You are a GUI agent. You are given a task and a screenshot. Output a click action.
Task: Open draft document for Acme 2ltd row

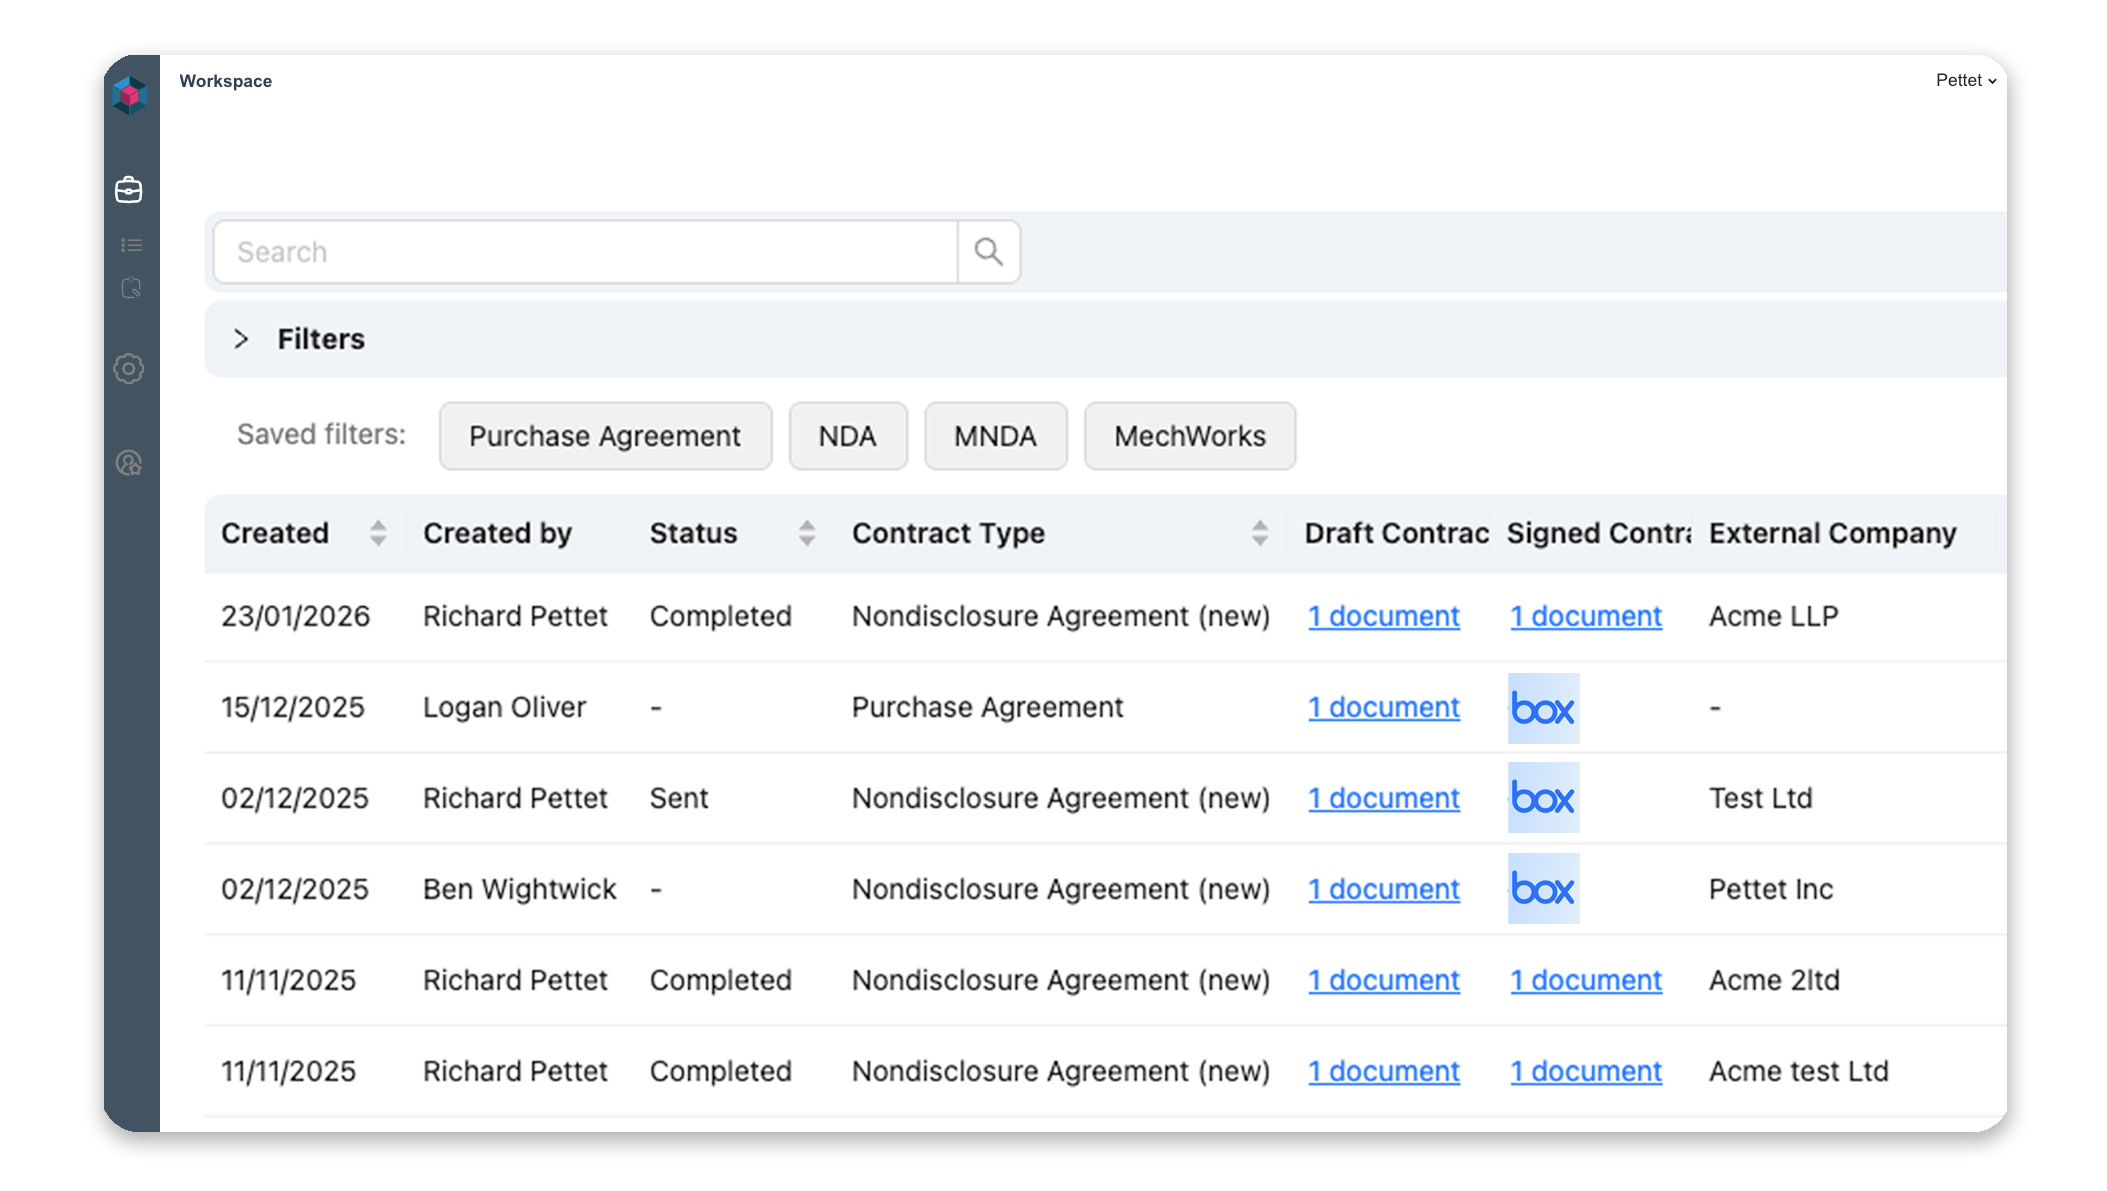coord(1384,980)
